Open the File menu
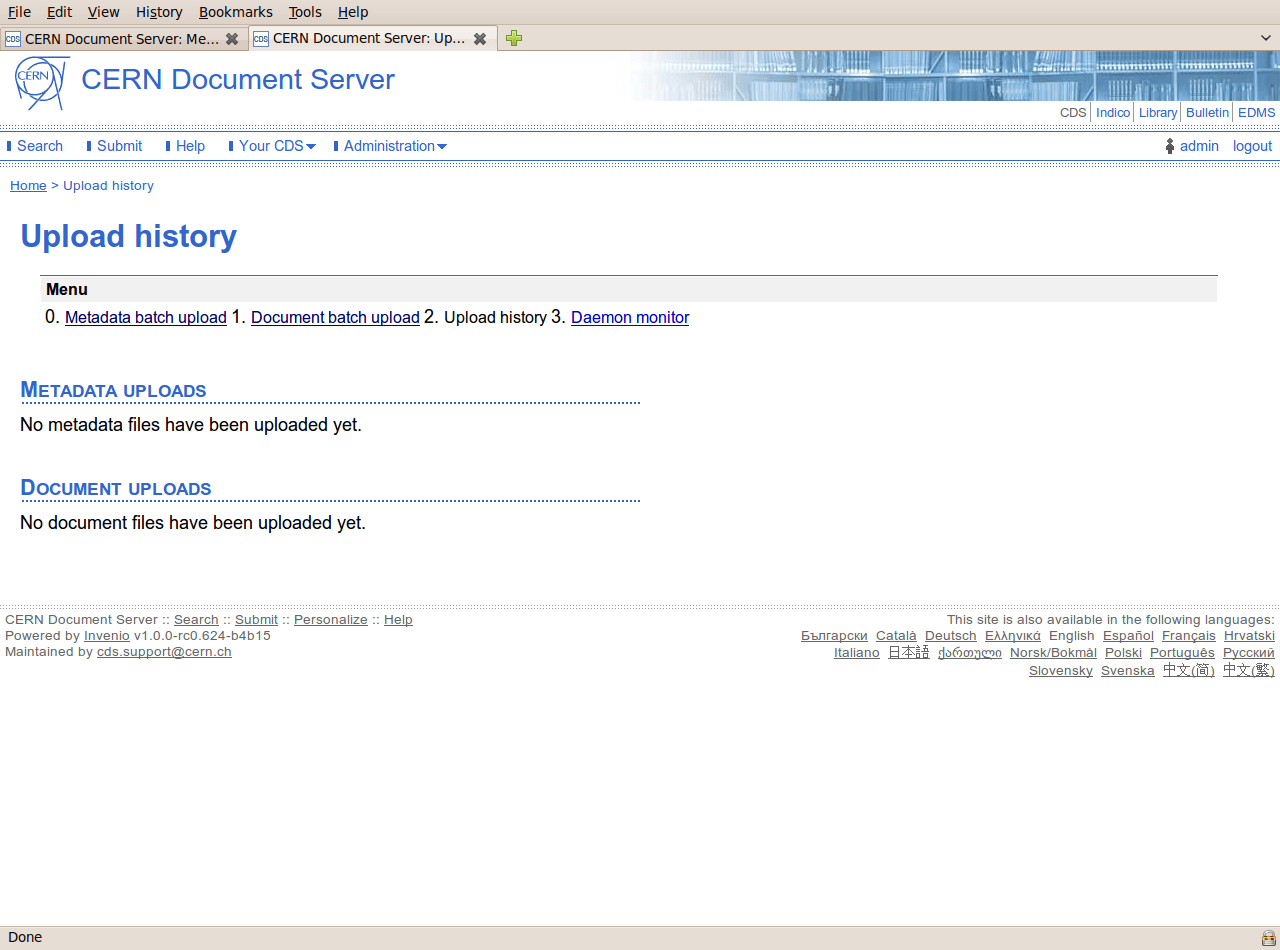Viewport: 1280px width, 950px height. pos(19,12)
